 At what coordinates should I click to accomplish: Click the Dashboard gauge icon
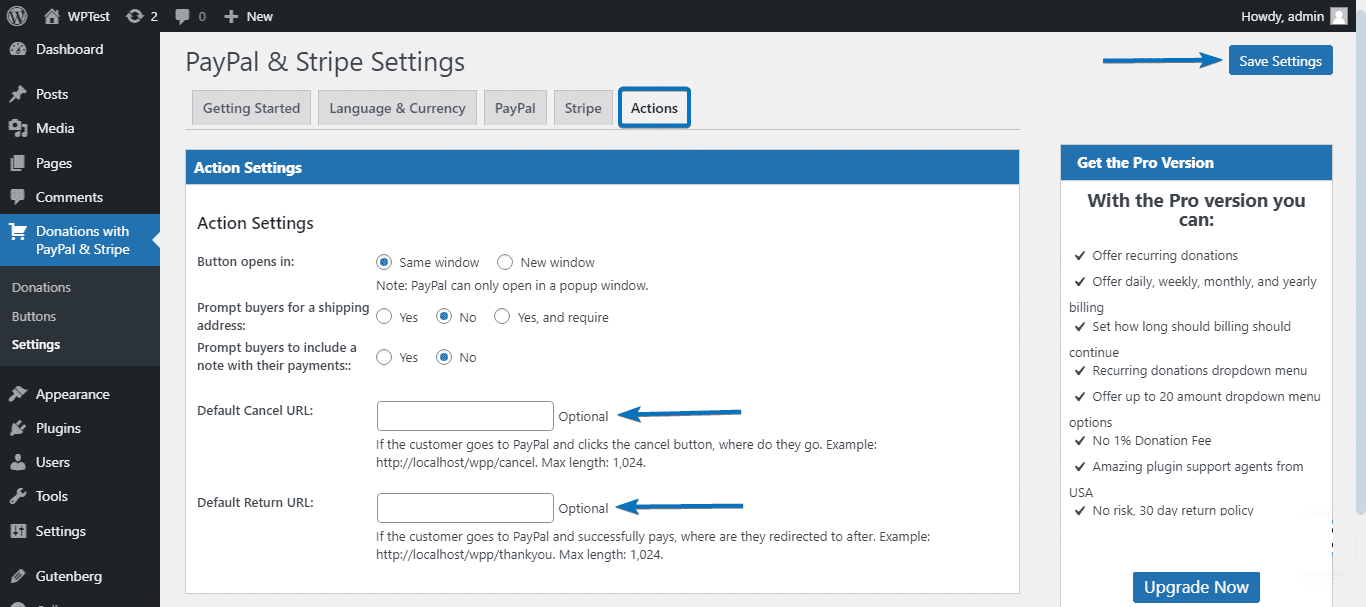click(x=18, y=49)
